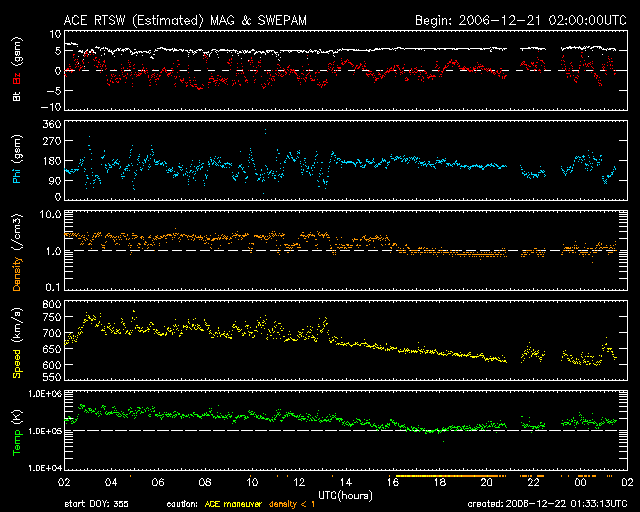Click the red Bz axis label
The width and height of the screenshot is (640, 512).
tap(16, 76)
